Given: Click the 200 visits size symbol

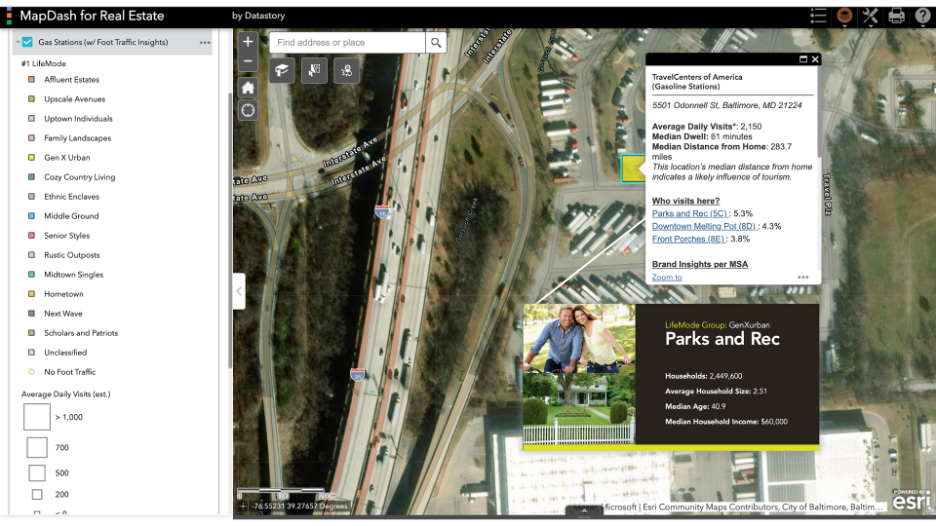Looking at the screenshot, I should click(37, 494).
